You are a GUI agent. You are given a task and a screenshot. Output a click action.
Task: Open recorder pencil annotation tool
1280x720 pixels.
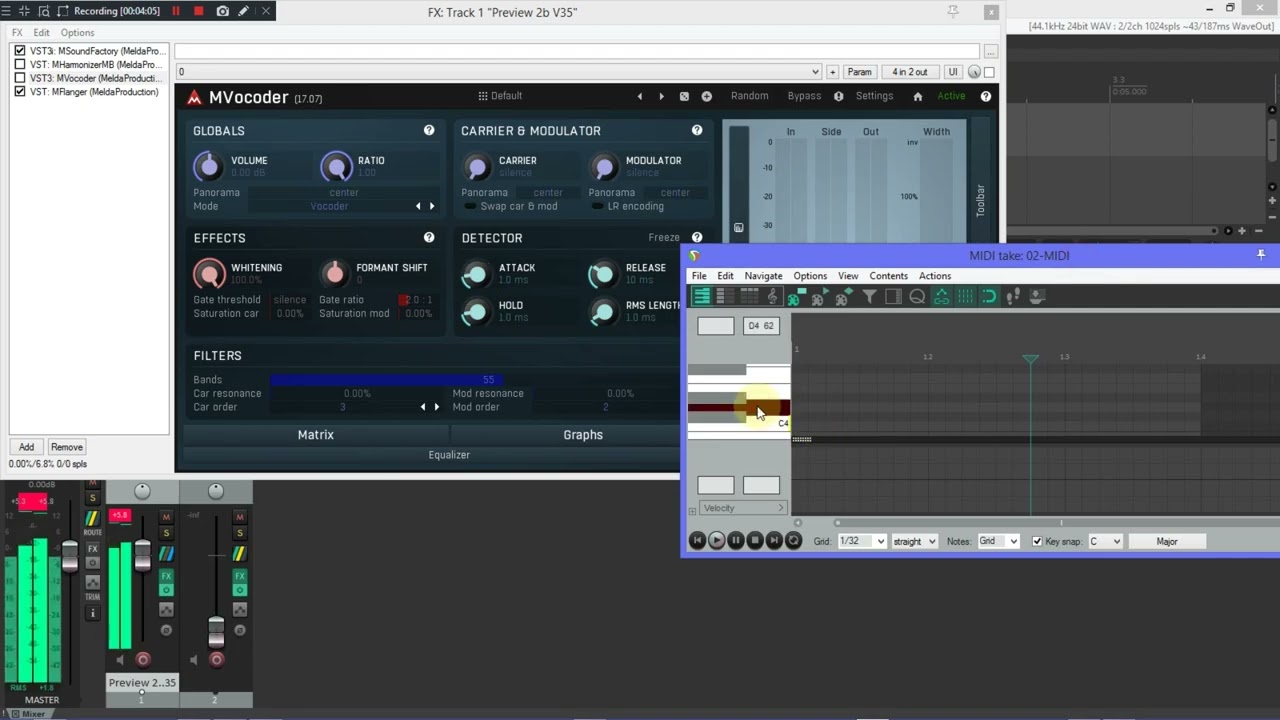(243, 11)
